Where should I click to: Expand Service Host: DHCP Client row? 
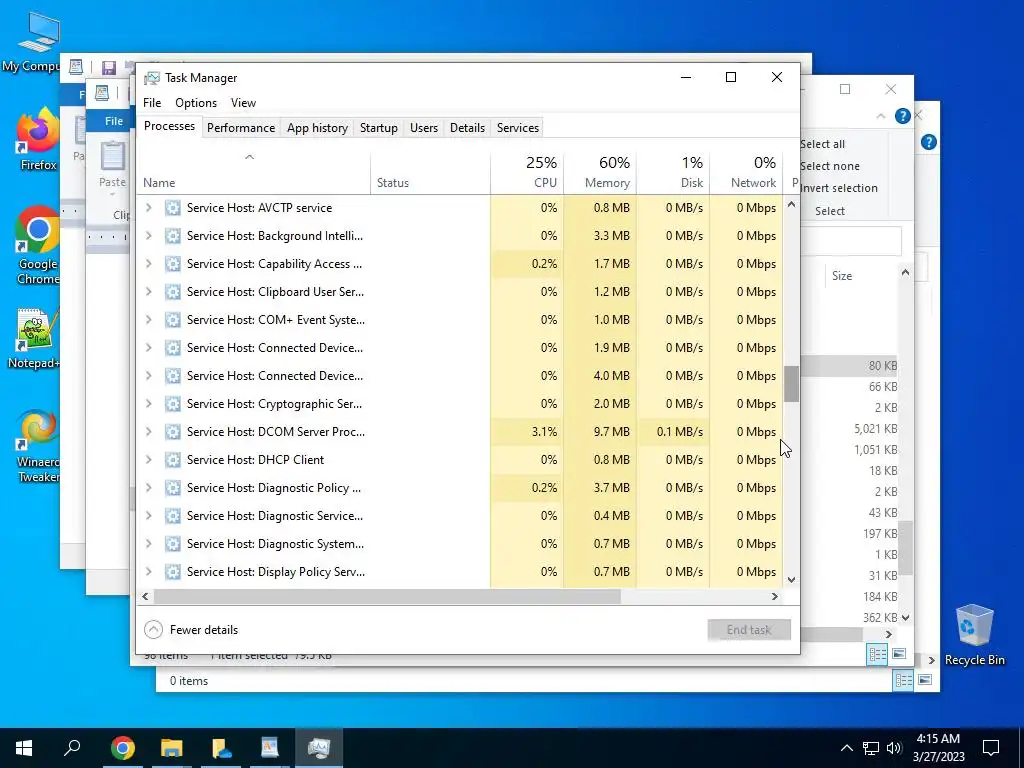(149, 460)
